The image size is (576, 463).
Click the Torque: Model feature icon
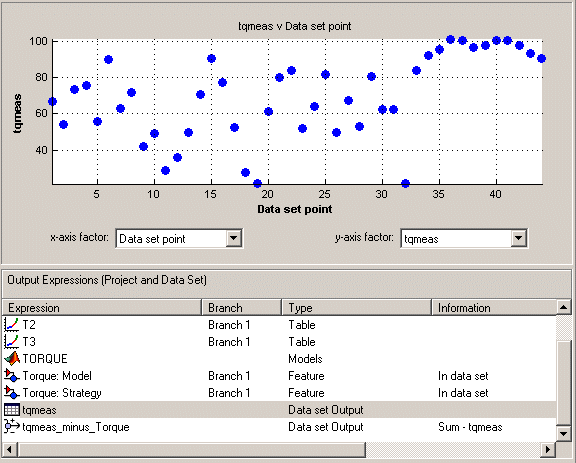(x=11, y=376)
